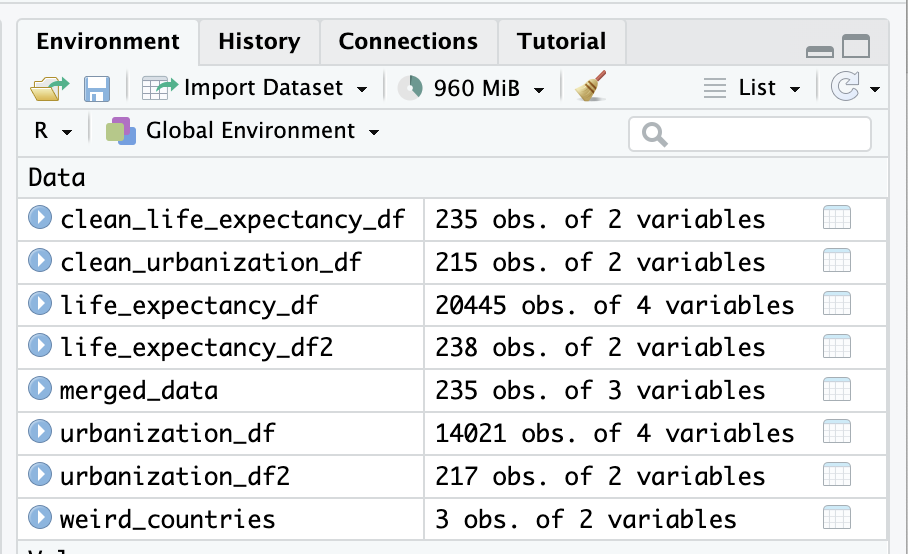View weird_countries in data grid icon
Viewport: 908px width, 554px height.
[836, 518]
